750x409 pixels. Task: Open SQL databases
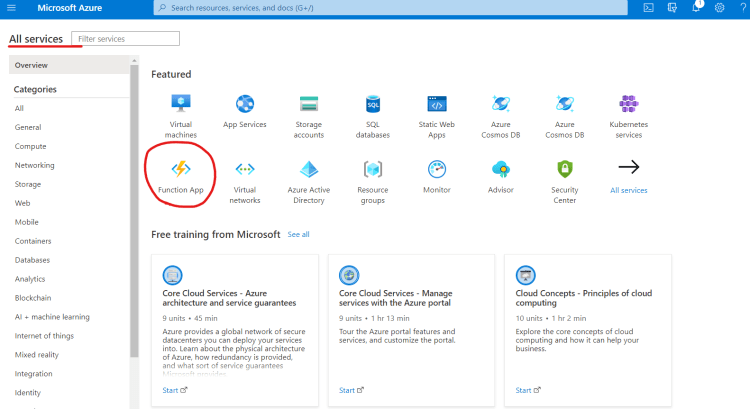373,116
